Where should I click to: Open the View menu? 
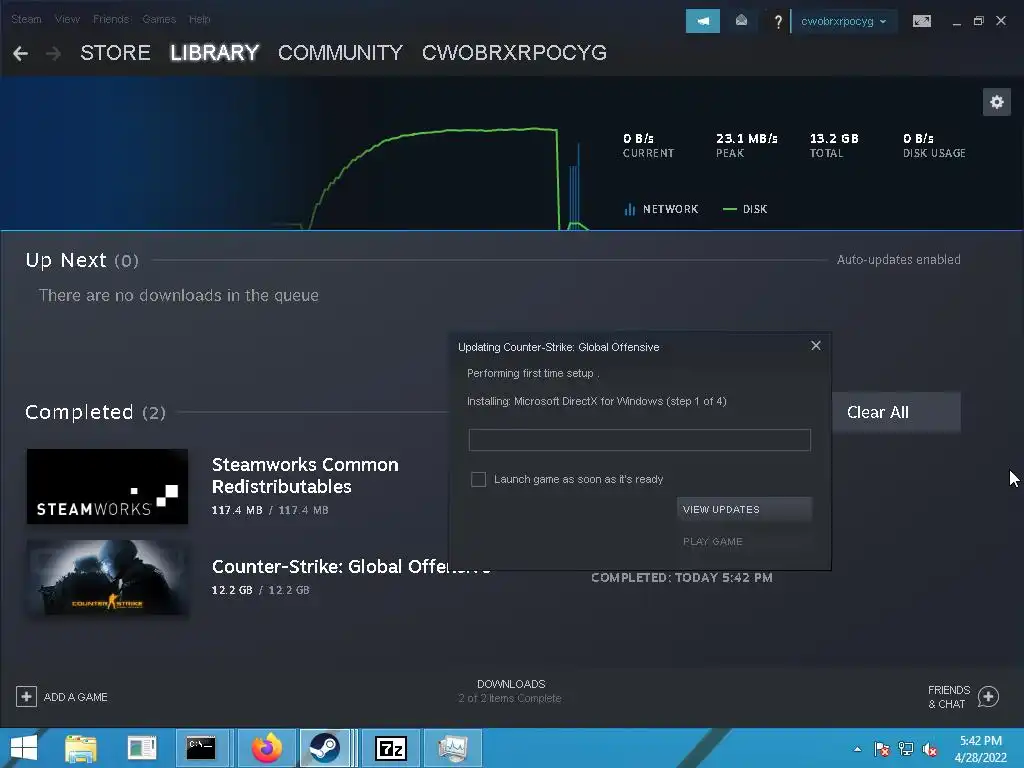pos(67,19)
